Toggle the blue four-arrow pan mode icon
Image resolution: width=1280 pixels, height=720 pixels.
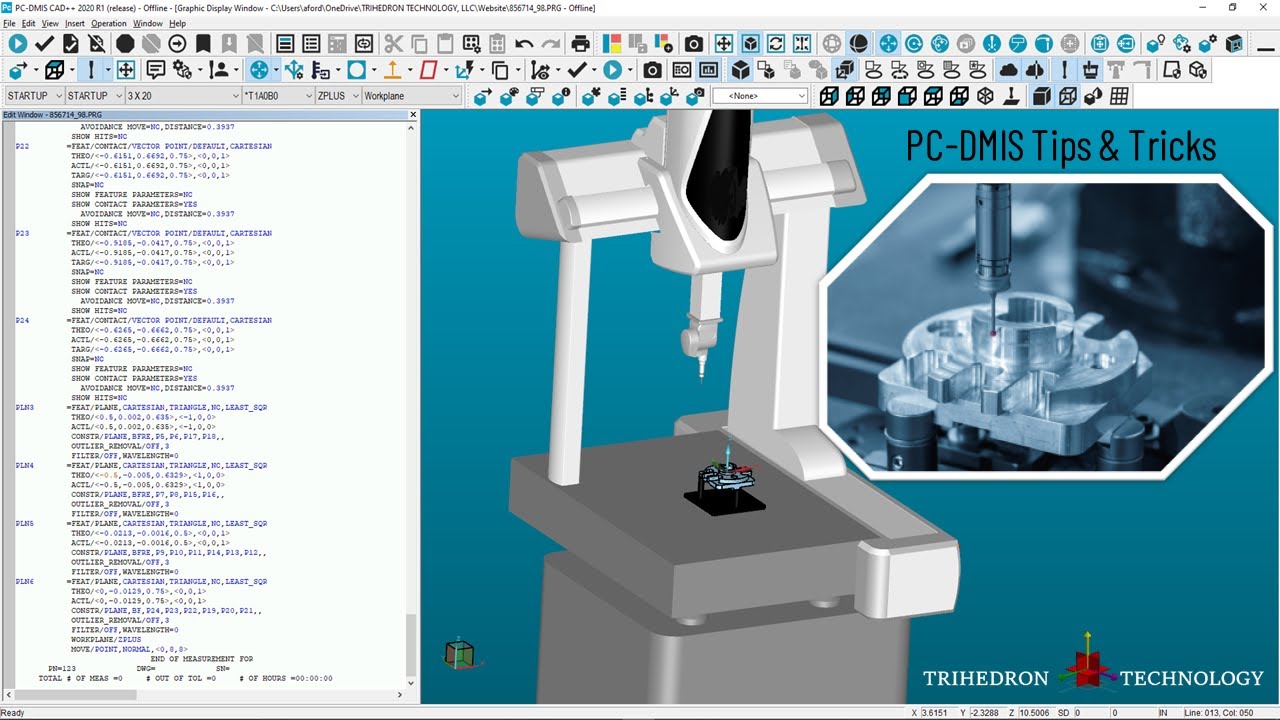pos(888,44)
